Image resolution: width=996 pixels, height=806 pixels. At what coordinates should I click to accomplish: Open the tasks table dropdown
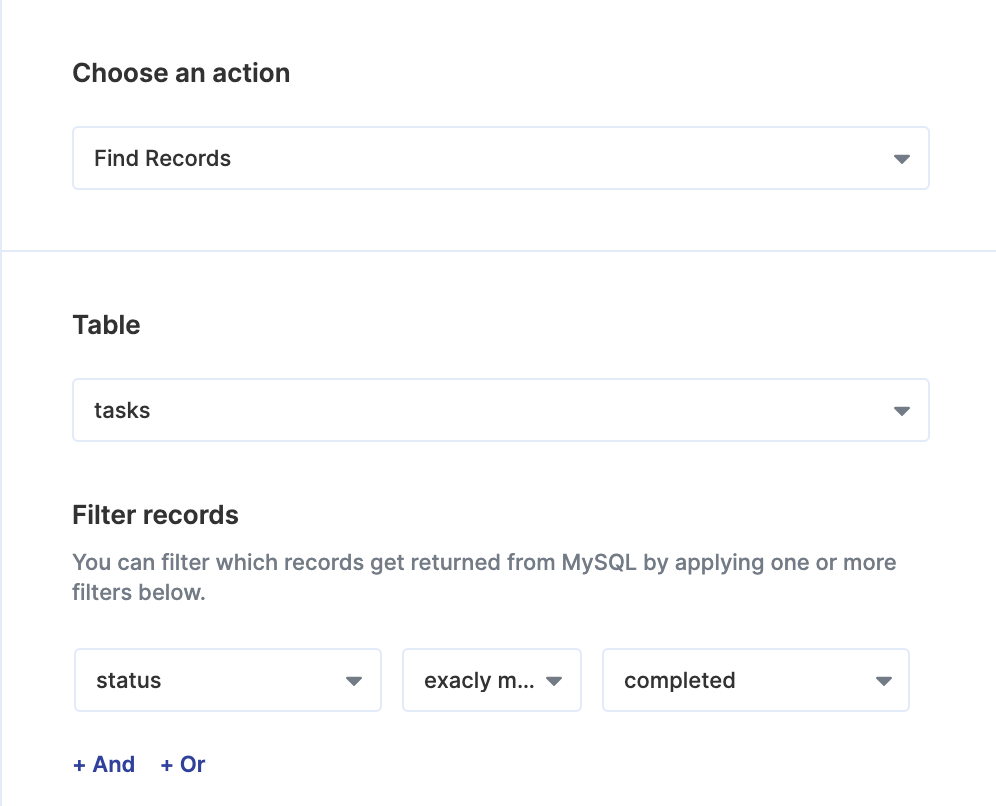click(x=501, y=410)
